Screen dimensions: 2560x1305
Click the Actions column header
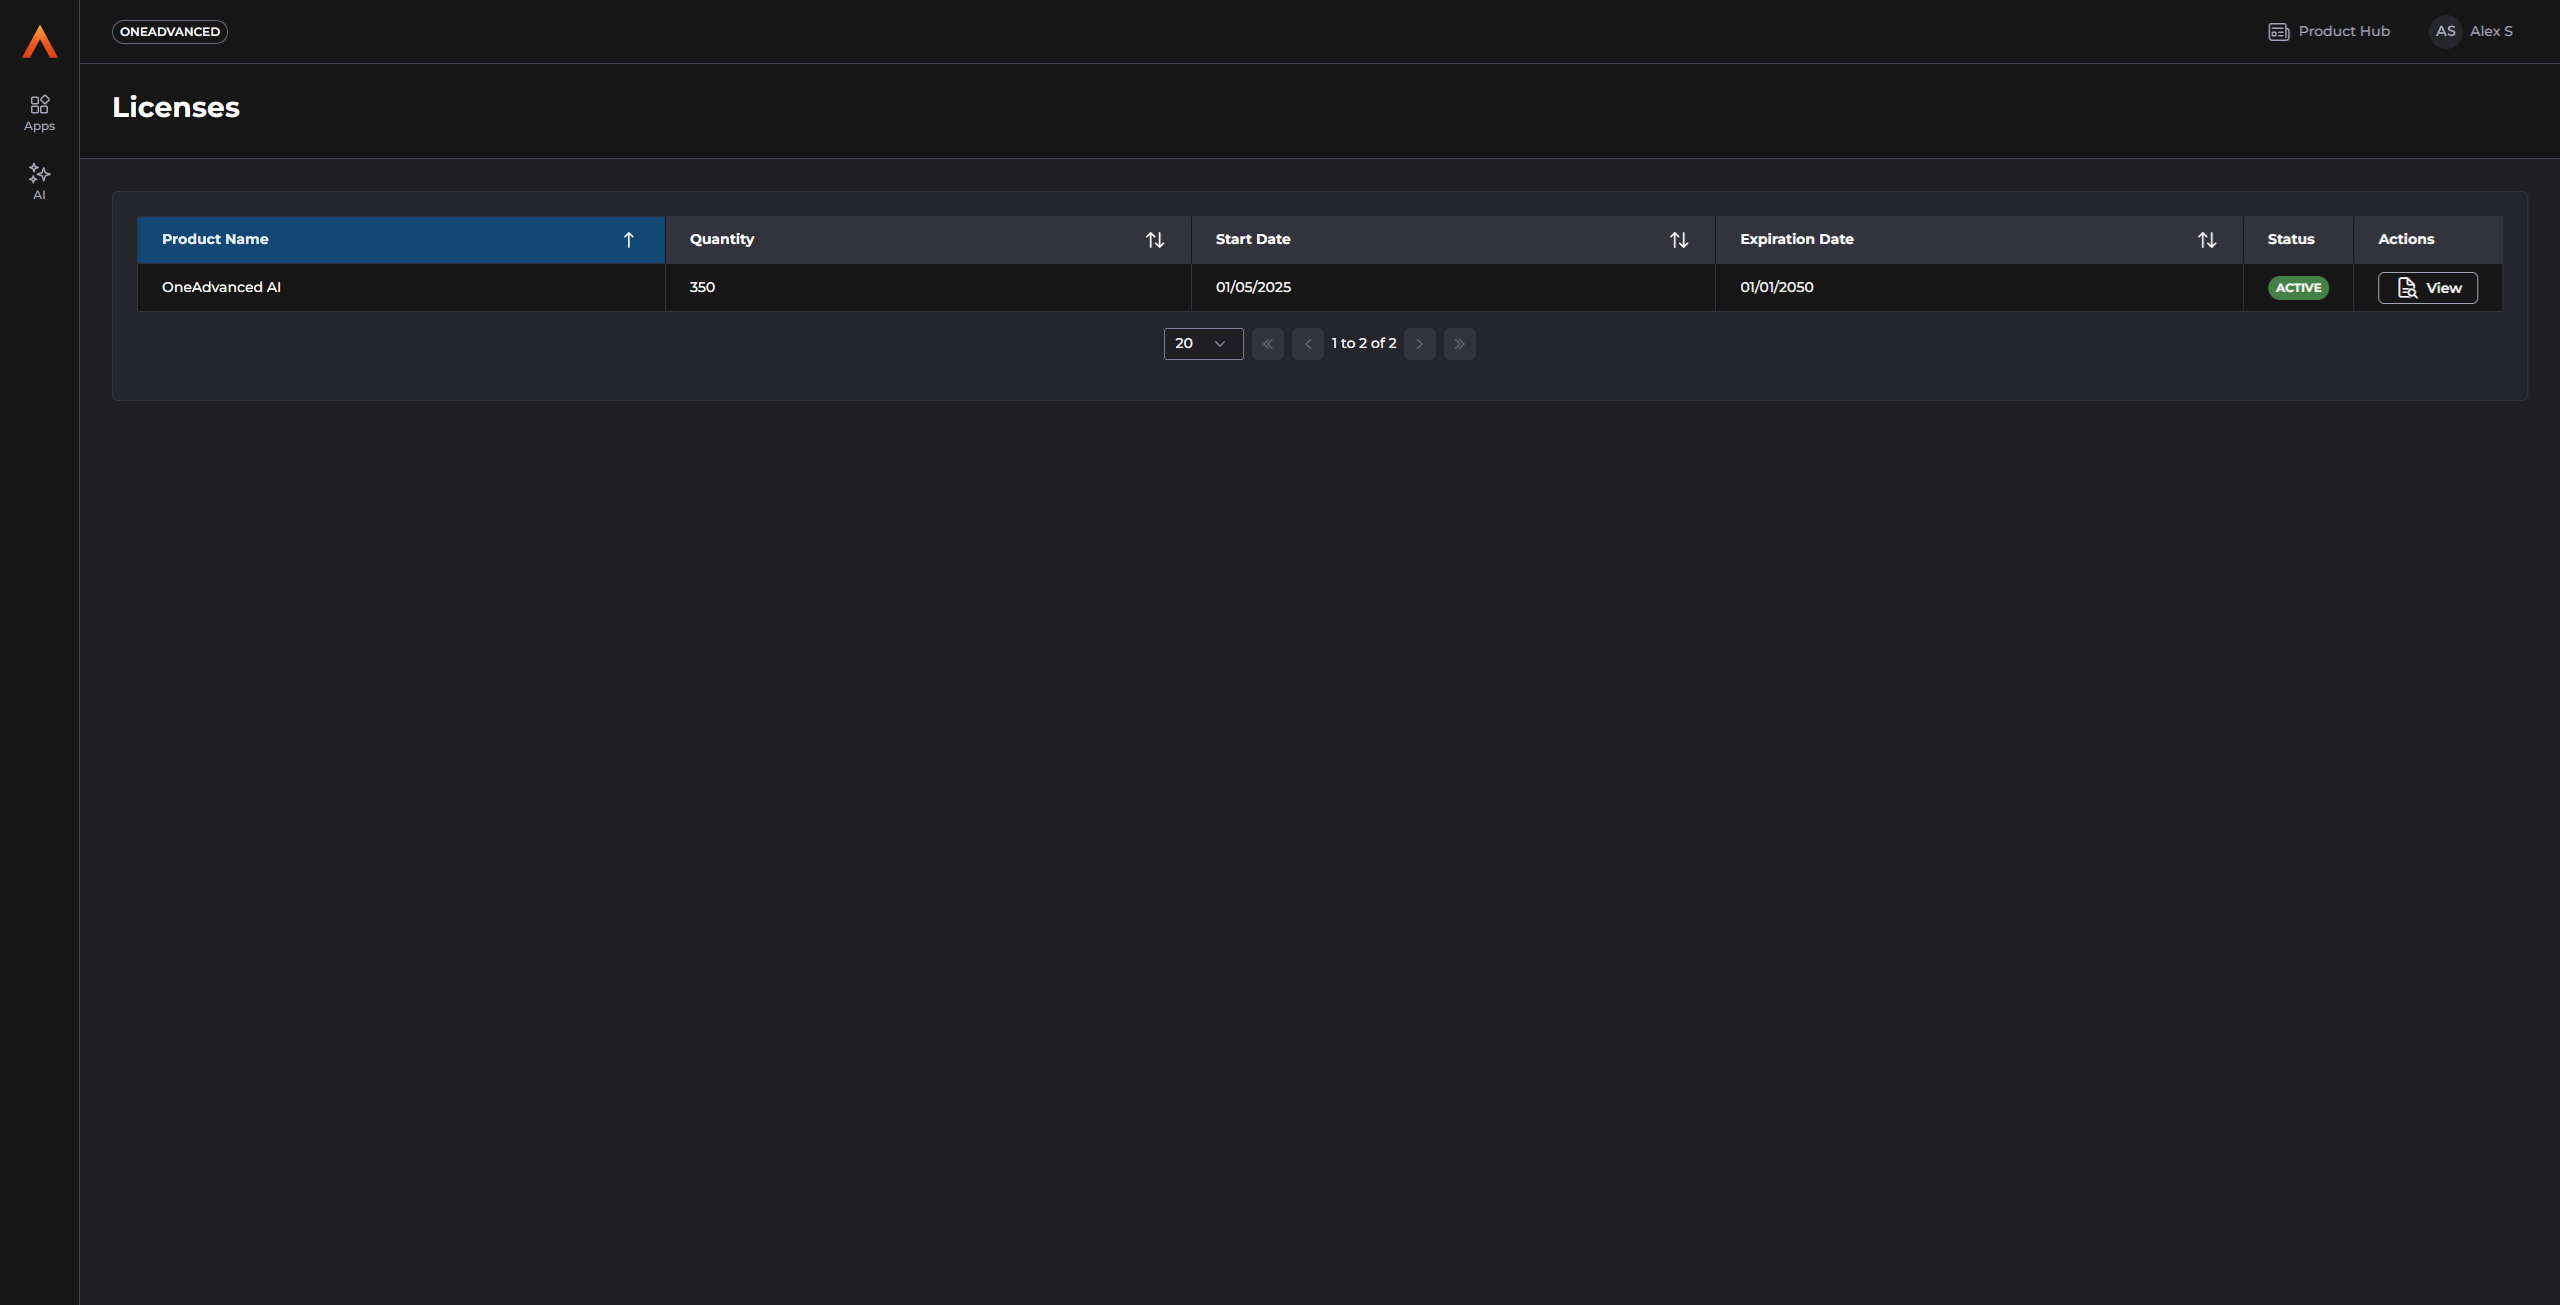[x=2428, y=240]
